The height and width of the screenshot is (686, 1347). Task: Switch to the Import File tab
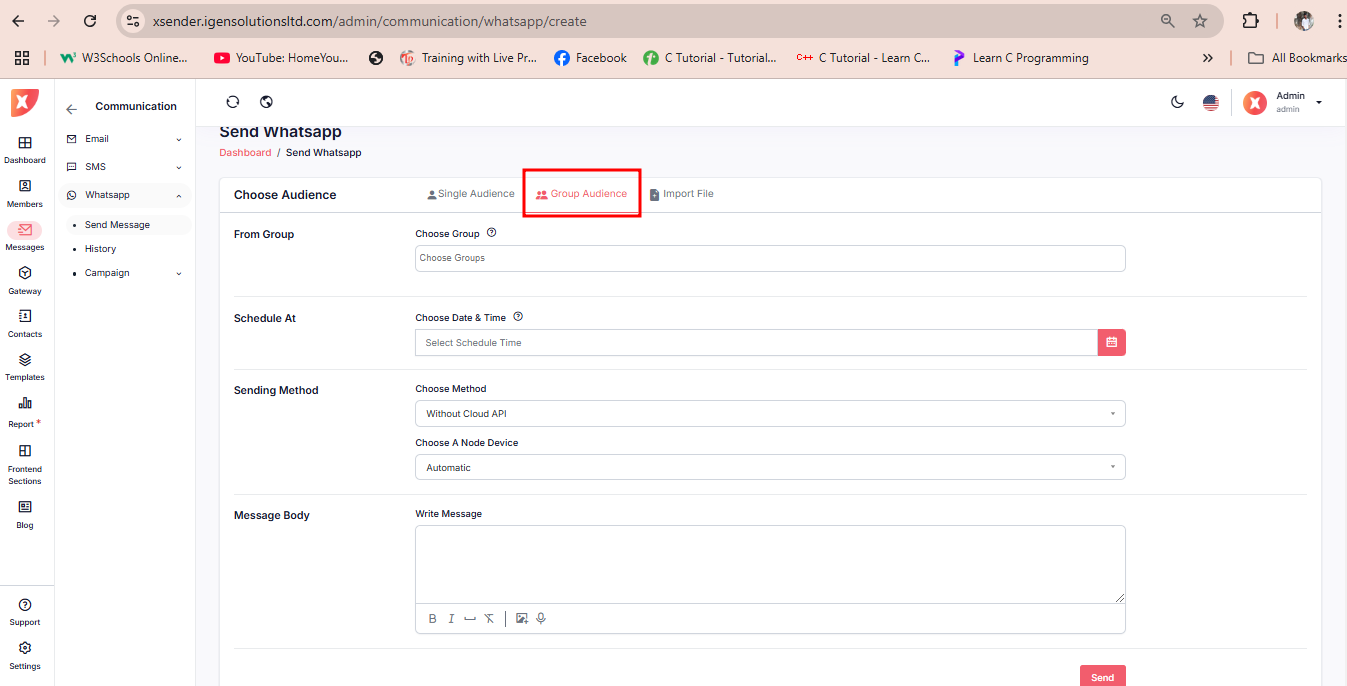tap(681, 194)
